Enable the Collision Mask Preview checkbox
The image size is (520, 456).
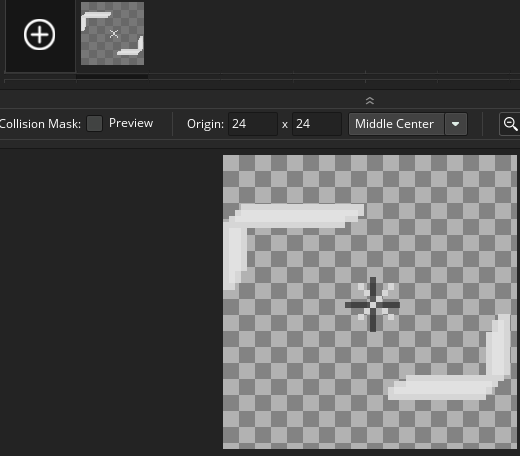pos(94,124)
